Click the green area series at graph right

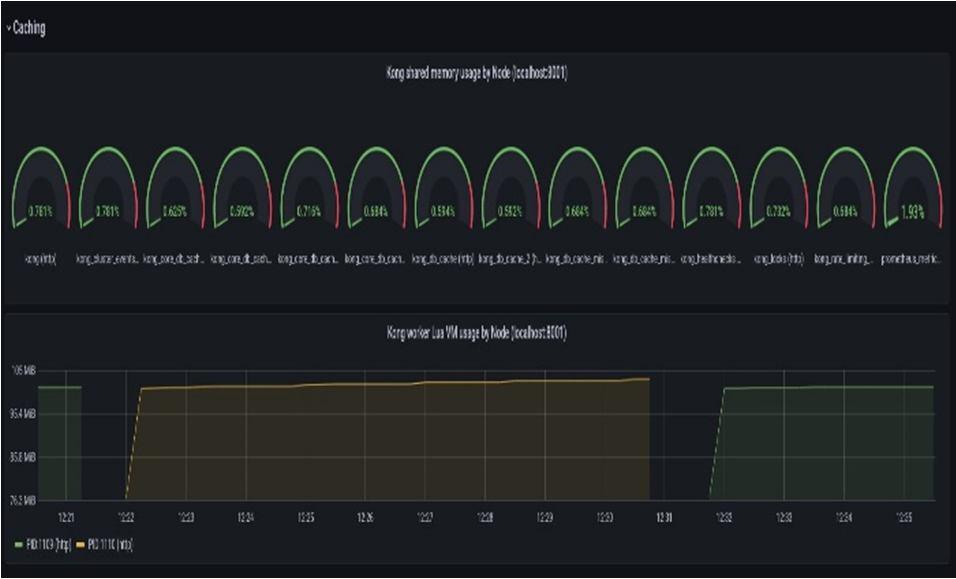coord(823,444)
